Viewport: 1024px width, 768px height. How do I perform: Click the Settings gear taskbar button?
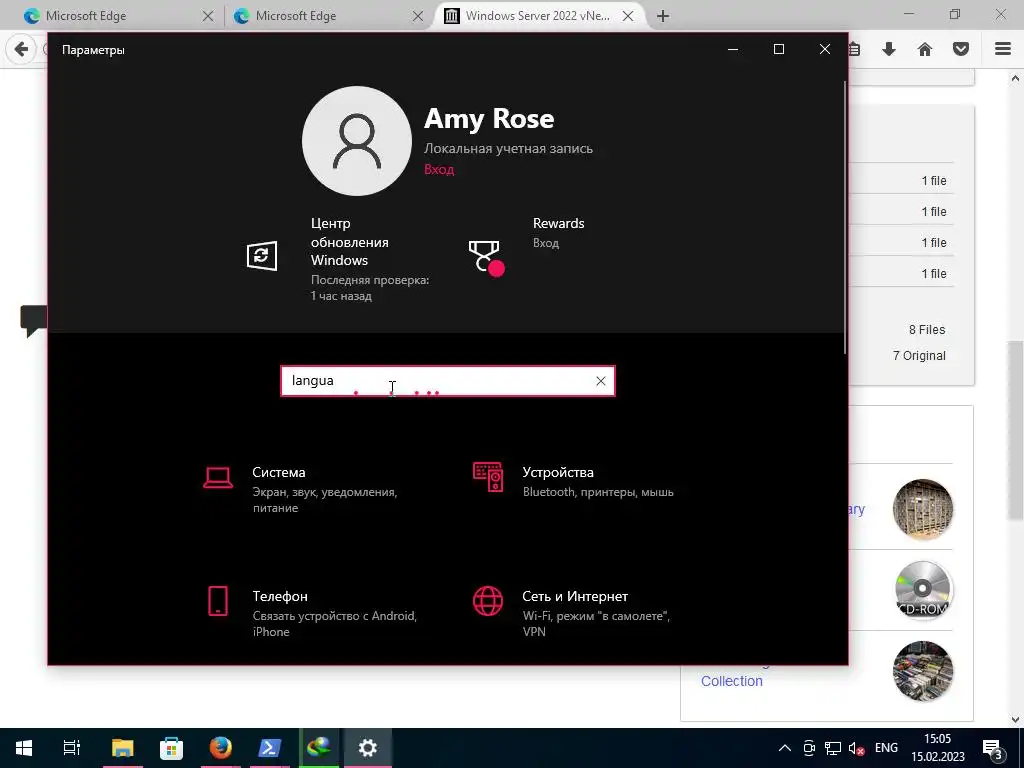(x=368, y=748)
